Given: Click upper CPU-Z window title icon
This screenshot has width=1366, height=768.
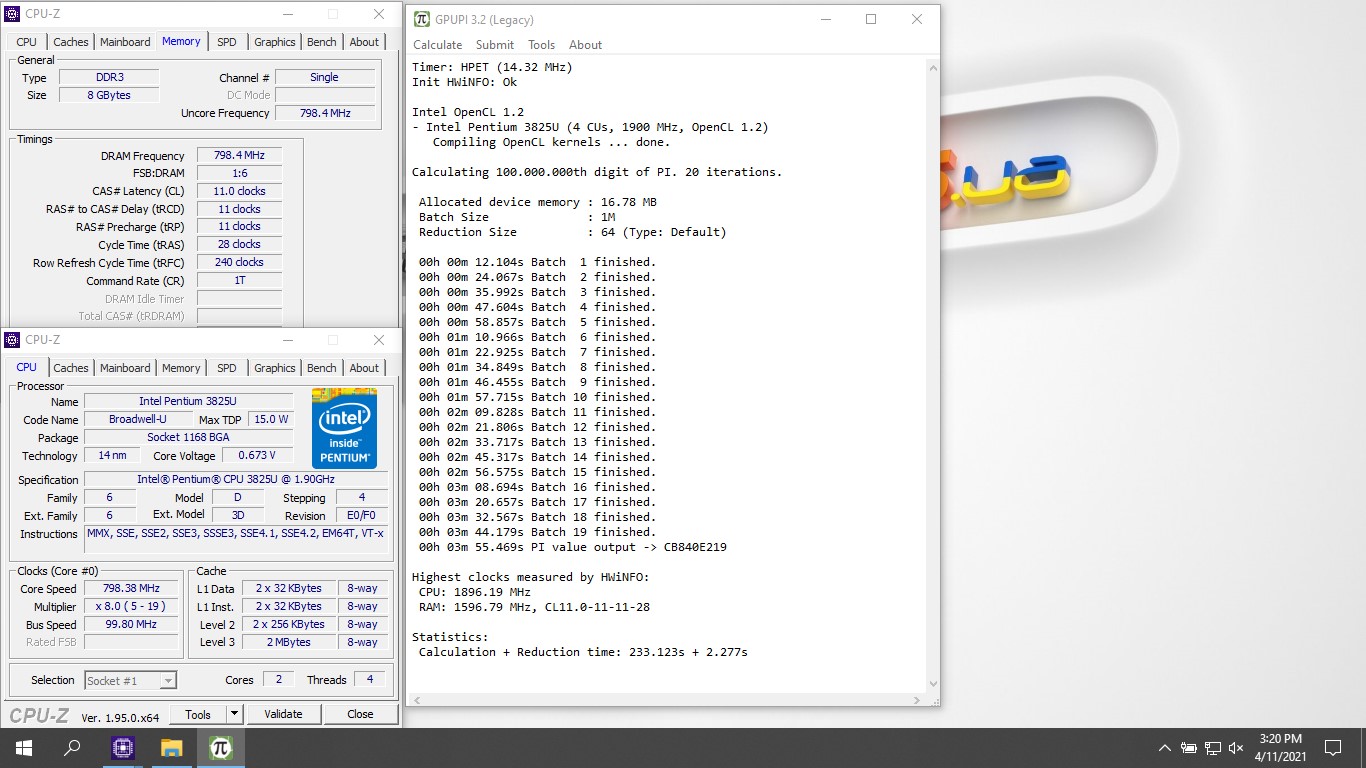Looking at the screenshot, I should [x=12, y=14].
